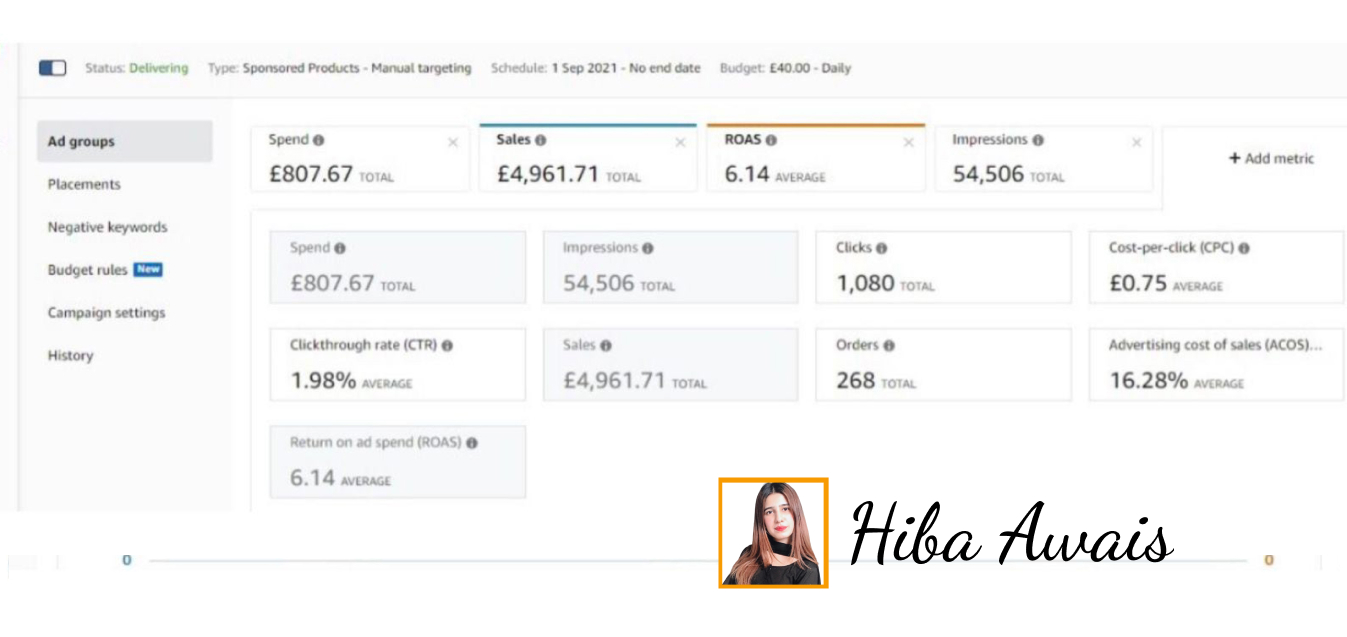Select the Orders metric card
This screenshot has width=1347, height=637.
[x=942, y=364]
